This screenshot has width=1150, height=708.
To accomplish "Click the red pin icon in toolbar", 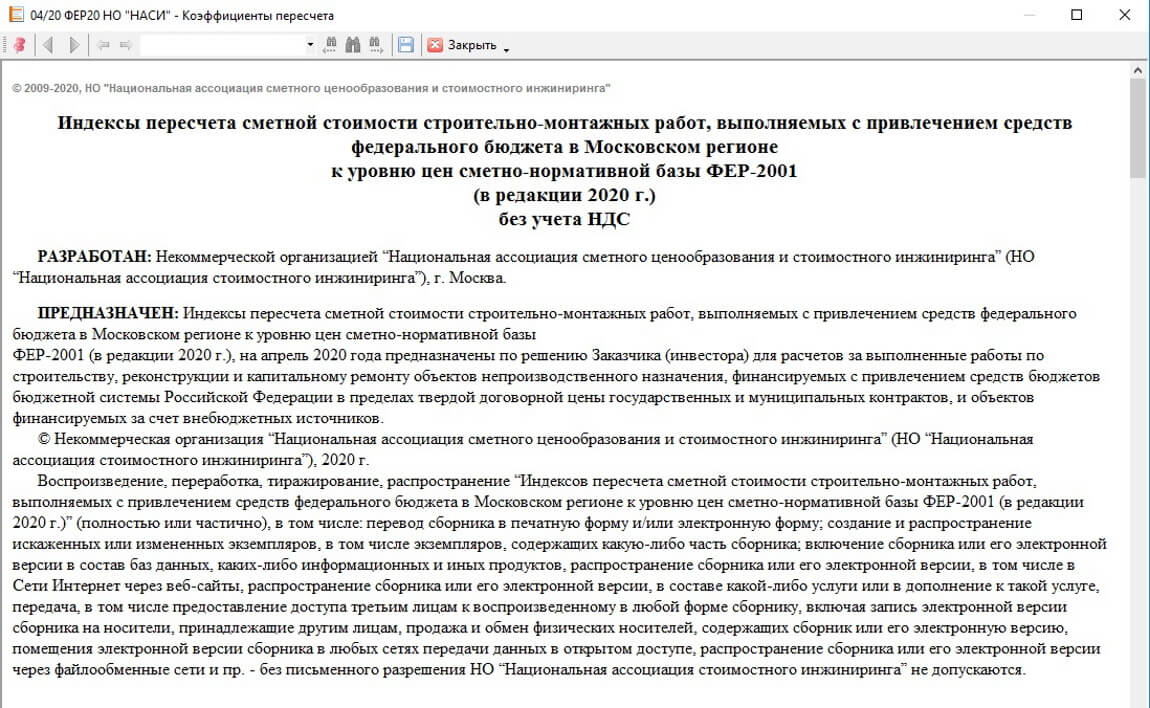I will click(20, 45).
